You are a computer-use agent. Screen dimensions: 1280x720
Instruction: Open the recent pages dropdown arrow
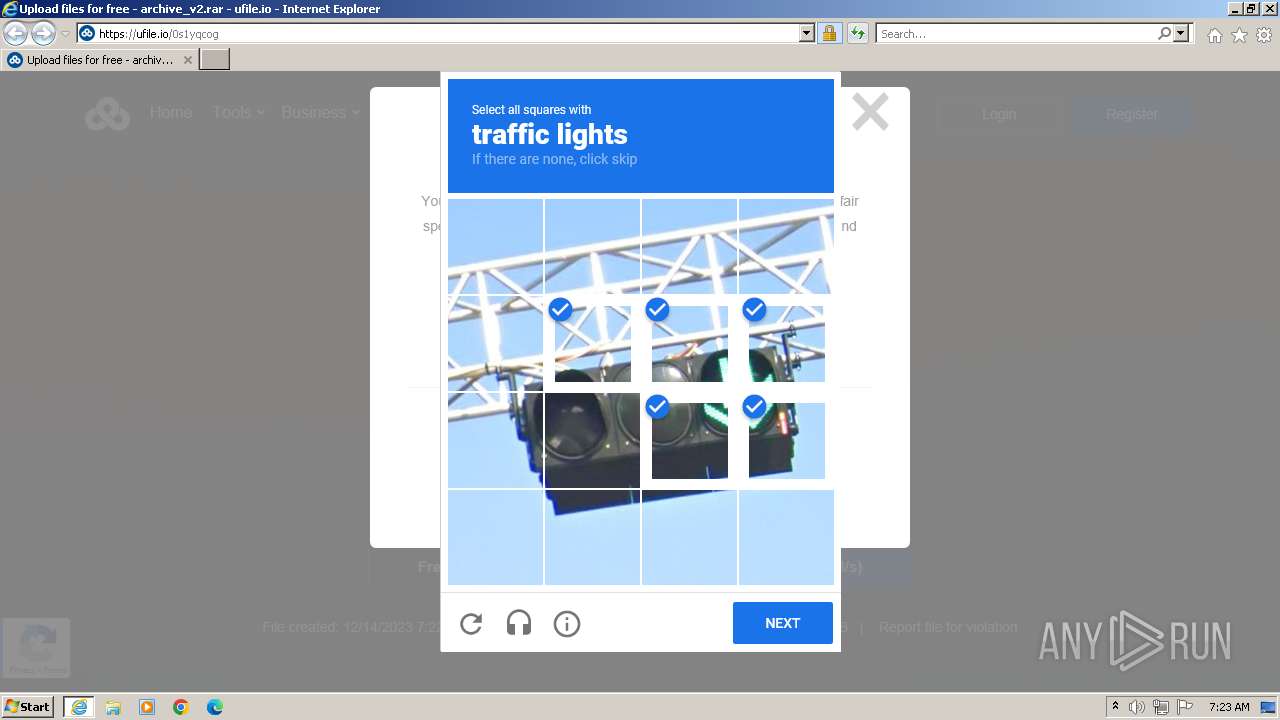(65, 34)
